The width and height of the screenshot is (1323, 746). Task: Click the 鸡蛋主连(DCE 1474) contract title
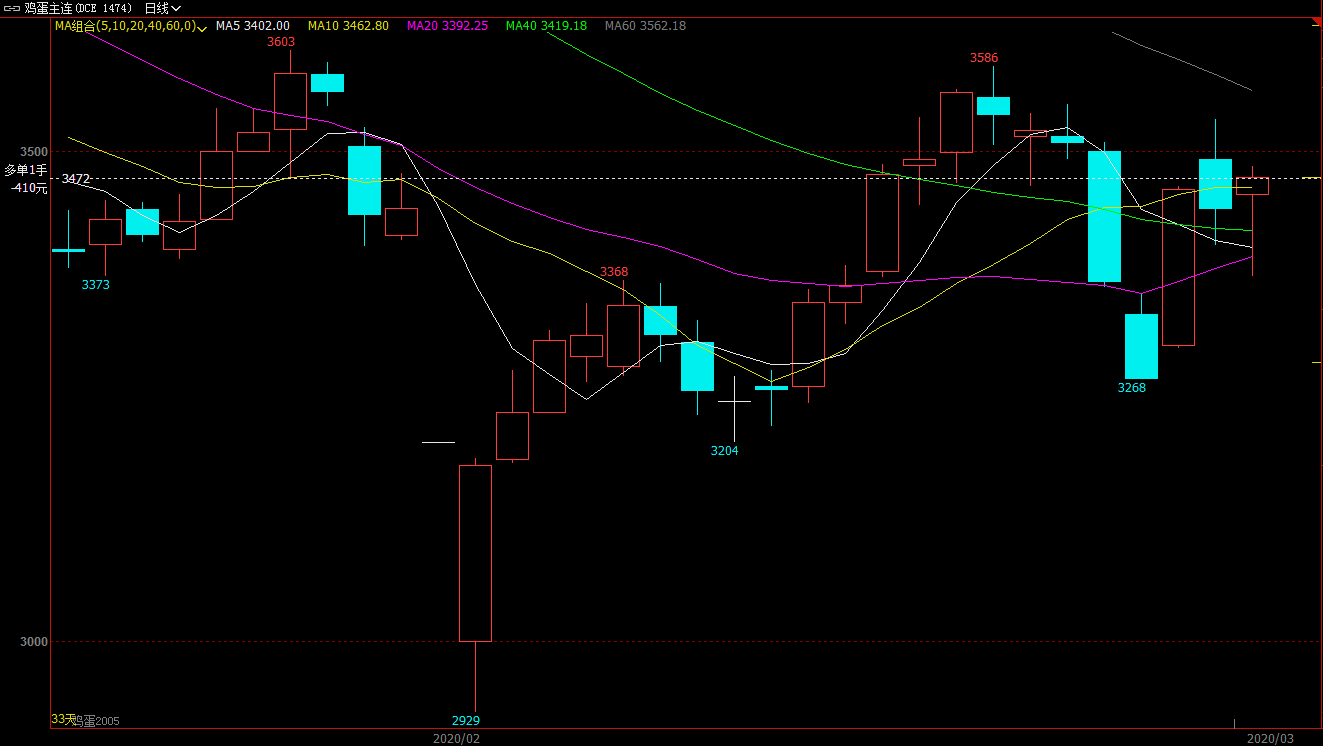pos(78,8)
